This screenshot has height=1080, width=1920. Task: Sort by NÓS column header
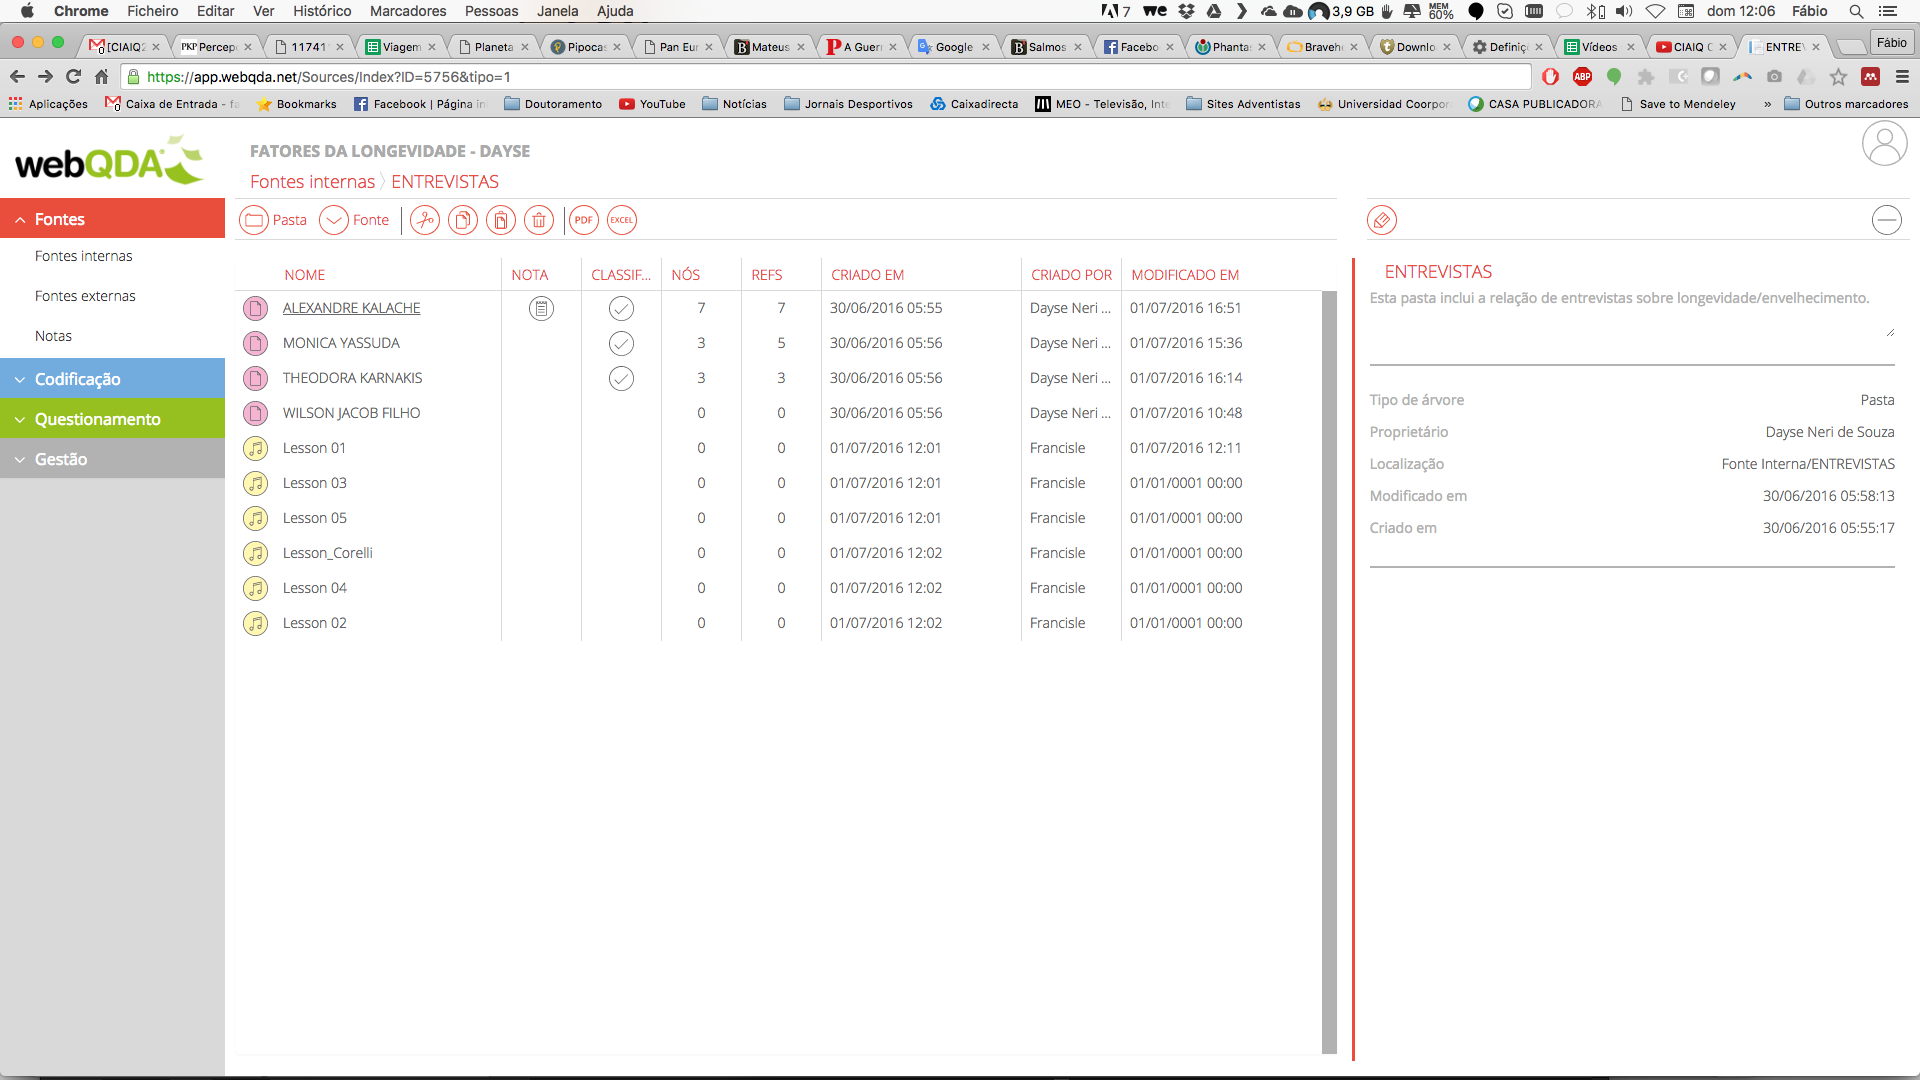685,275
